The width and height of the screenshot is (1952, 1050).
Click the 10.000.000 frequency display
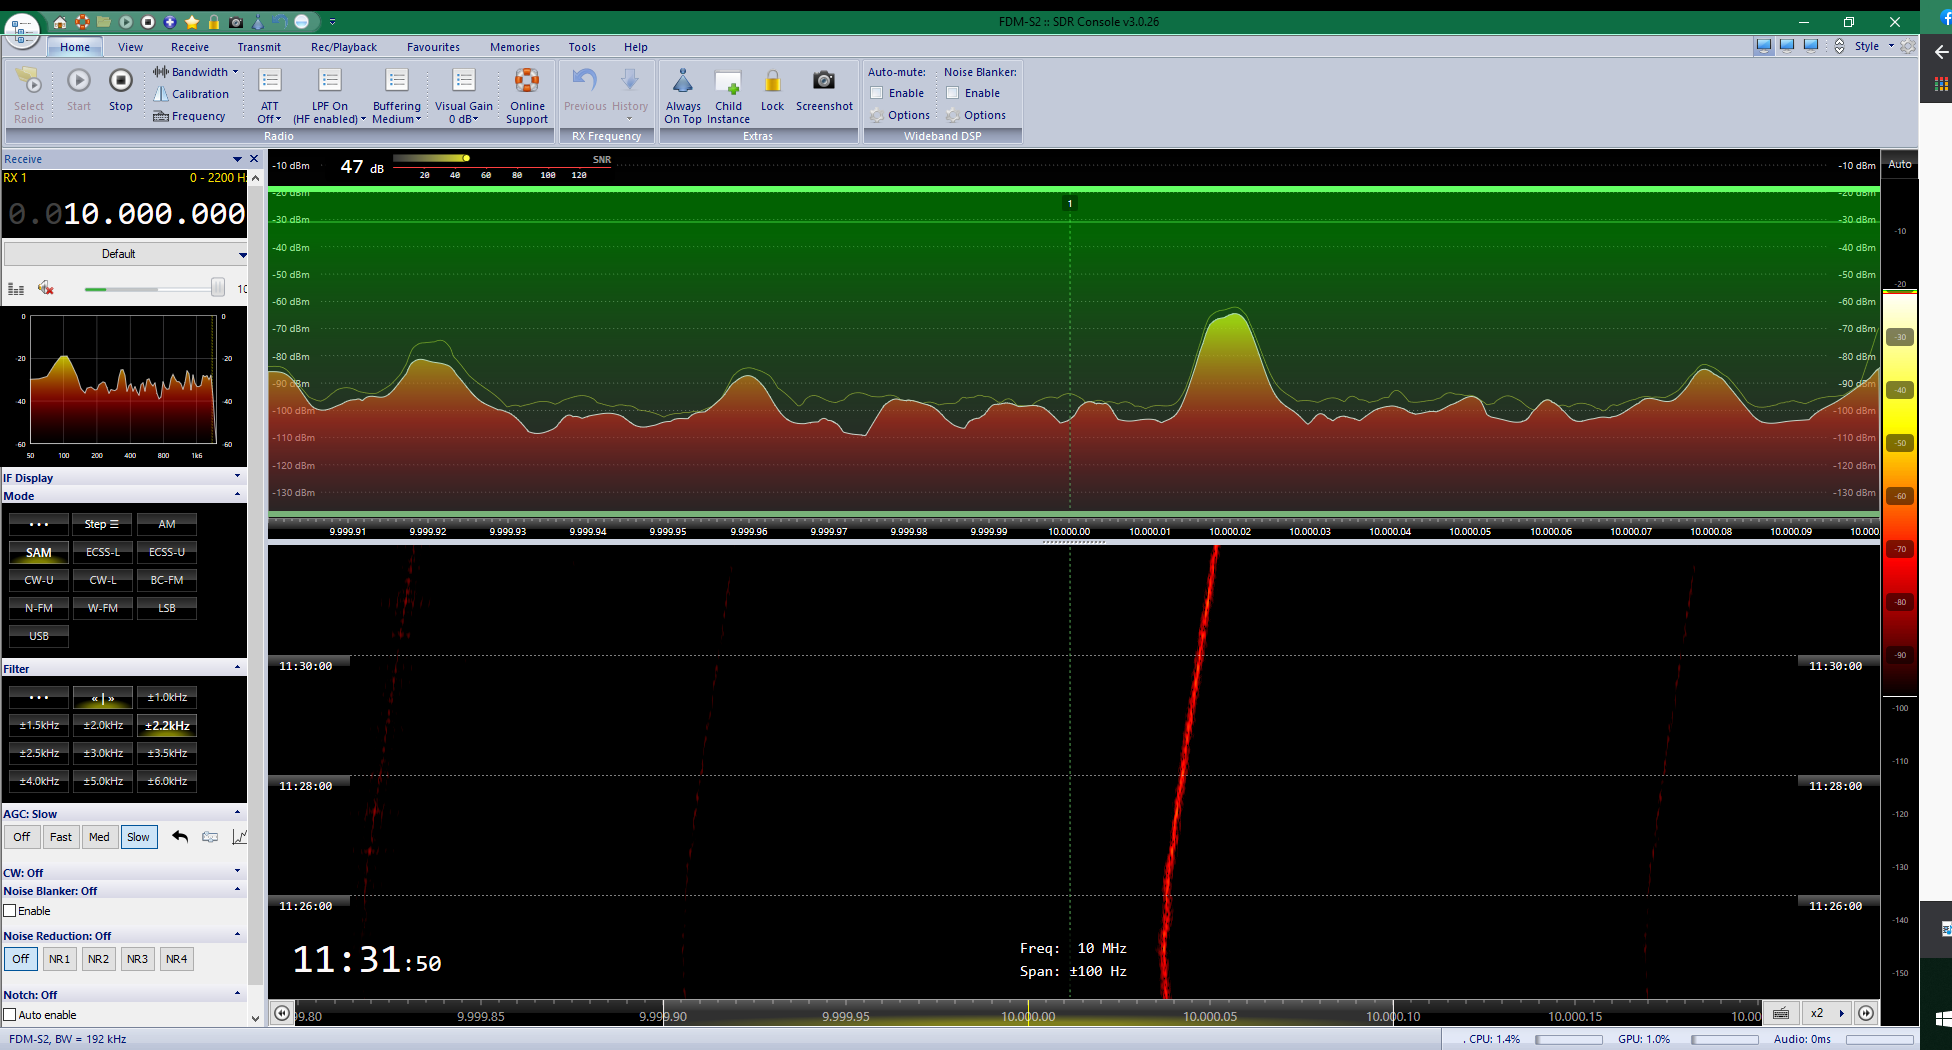coord(154,214)
